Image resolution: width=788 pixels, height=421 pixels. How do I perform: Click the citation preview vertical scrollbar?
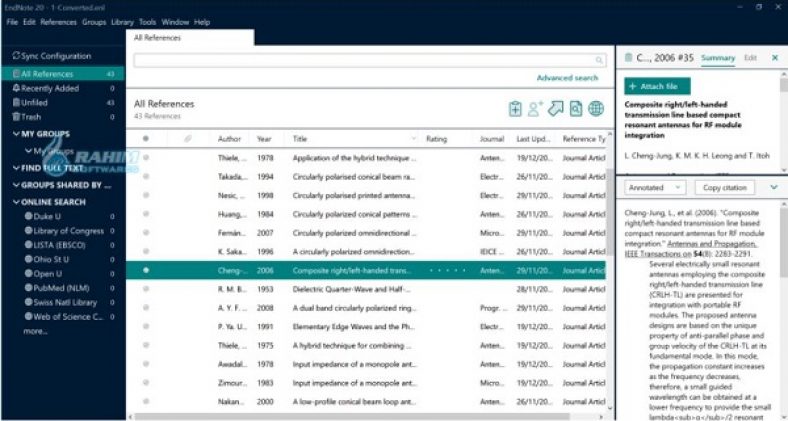[783, 241]
